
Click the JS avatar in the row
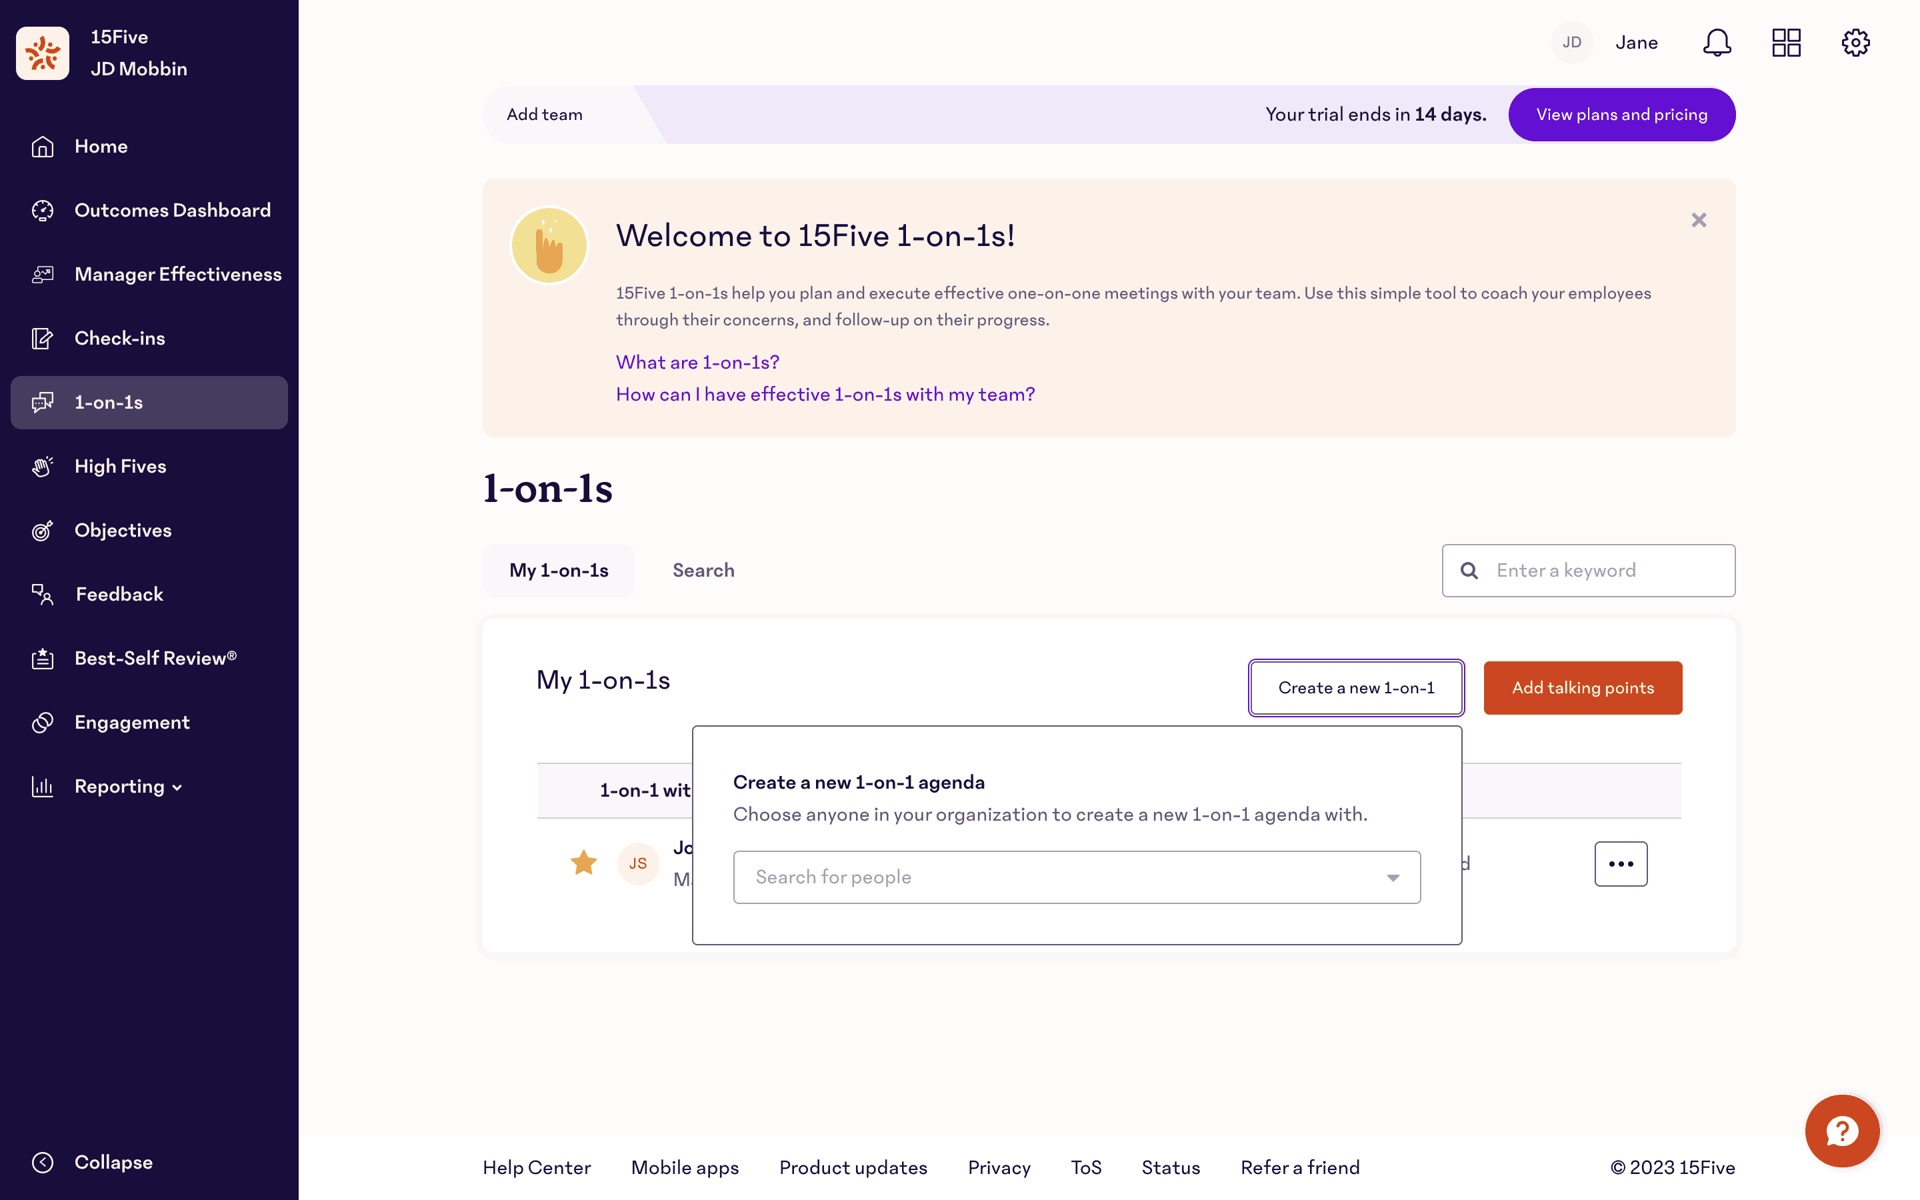638,863
